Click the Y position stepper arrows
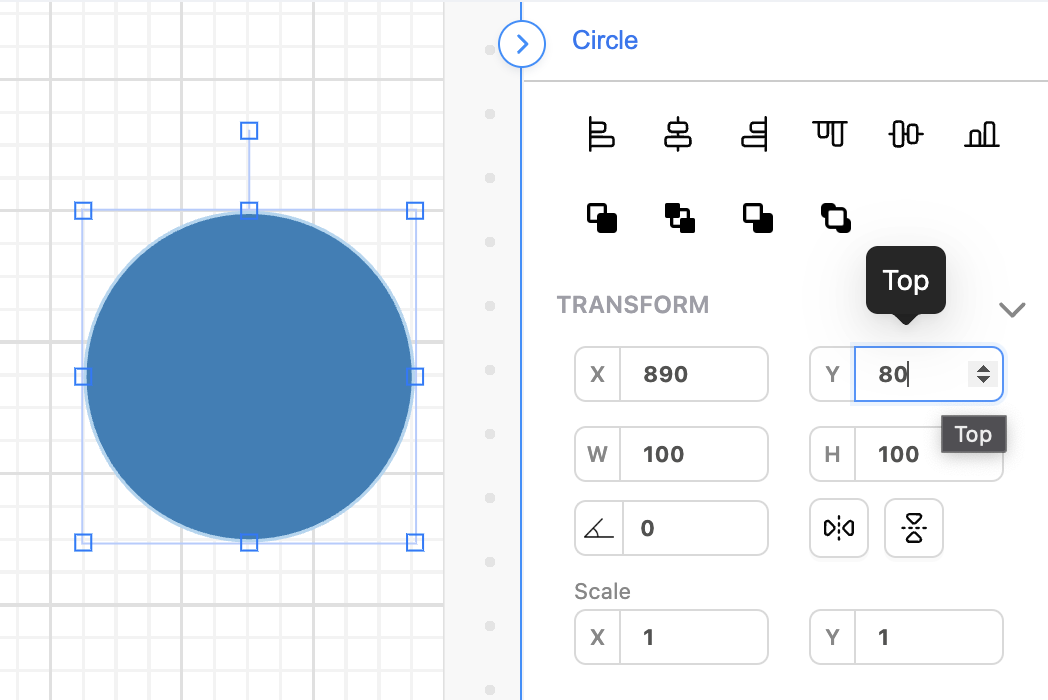The height and width of the screenshot is (700, 1048). [983, 374]
